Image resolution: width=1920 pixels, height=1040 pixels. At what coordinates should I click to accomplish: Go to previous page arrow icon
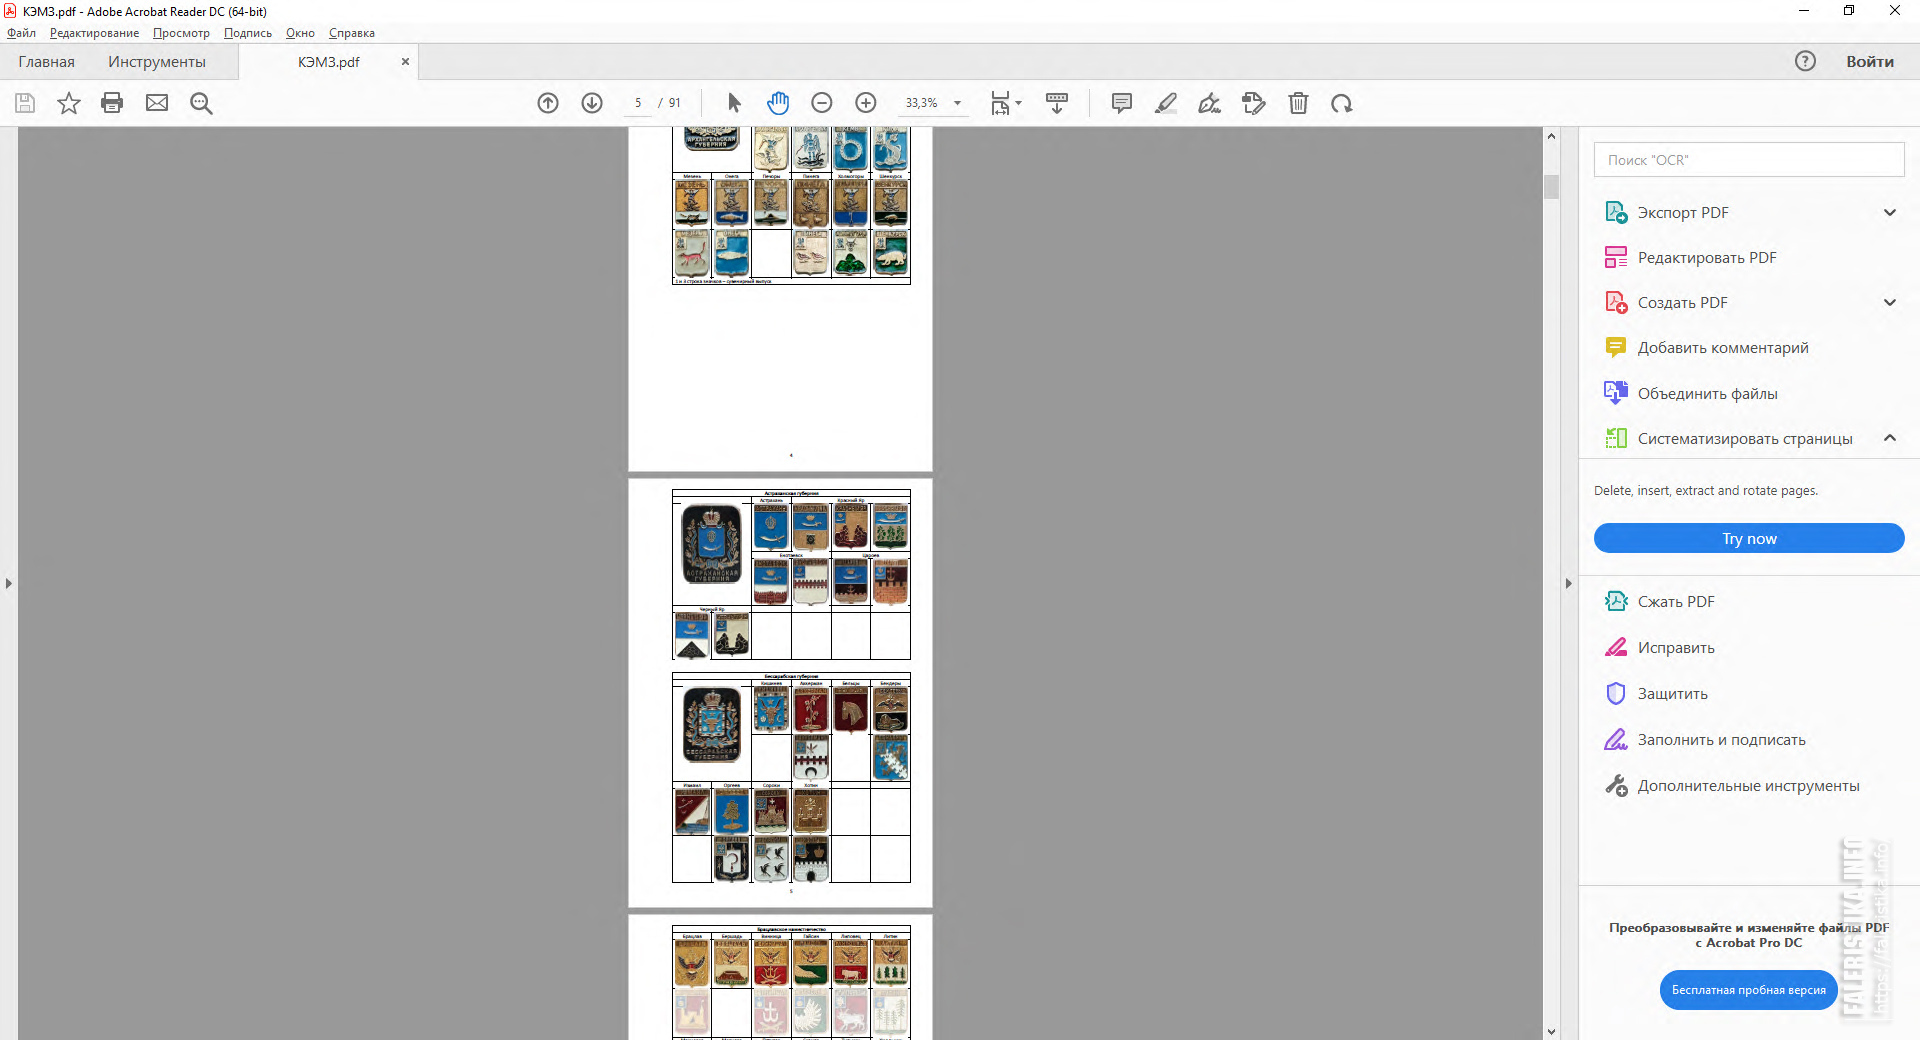548,103
